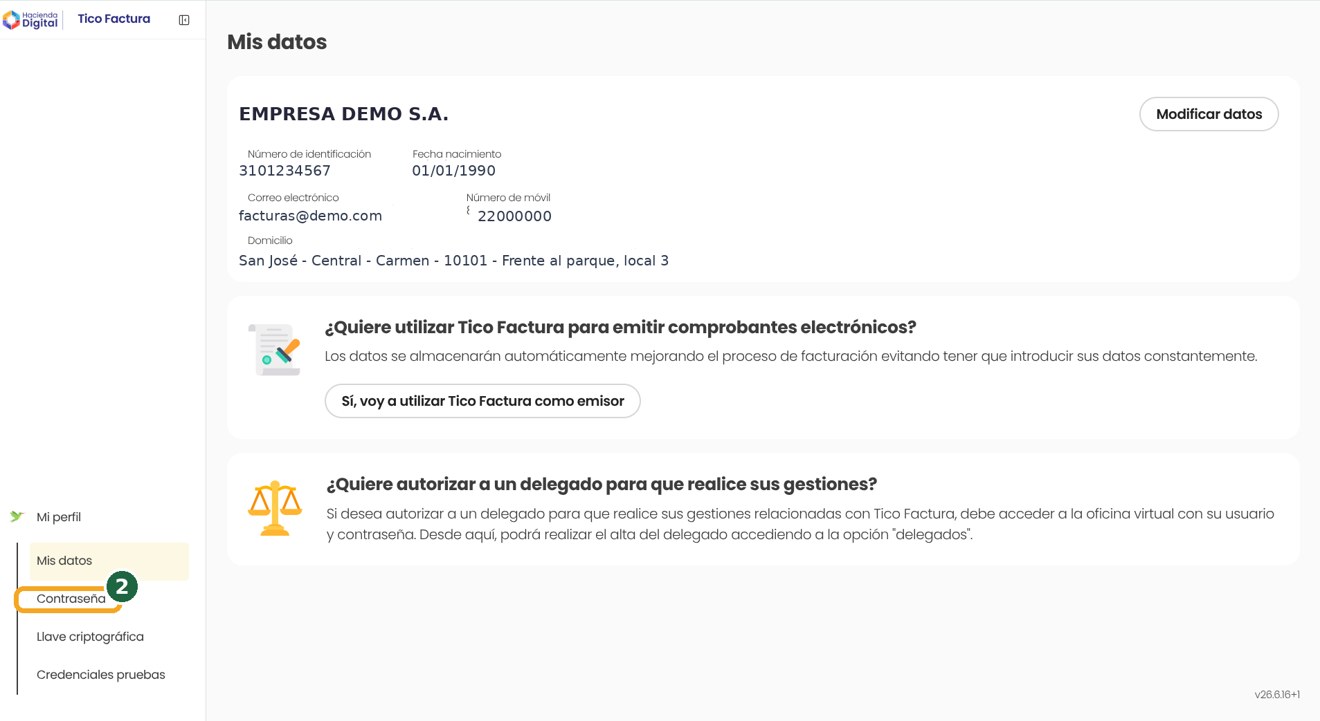This screenshot has width=1320, height=721.
Task: Click the Mis datos page heading
Action: (277, 42)
